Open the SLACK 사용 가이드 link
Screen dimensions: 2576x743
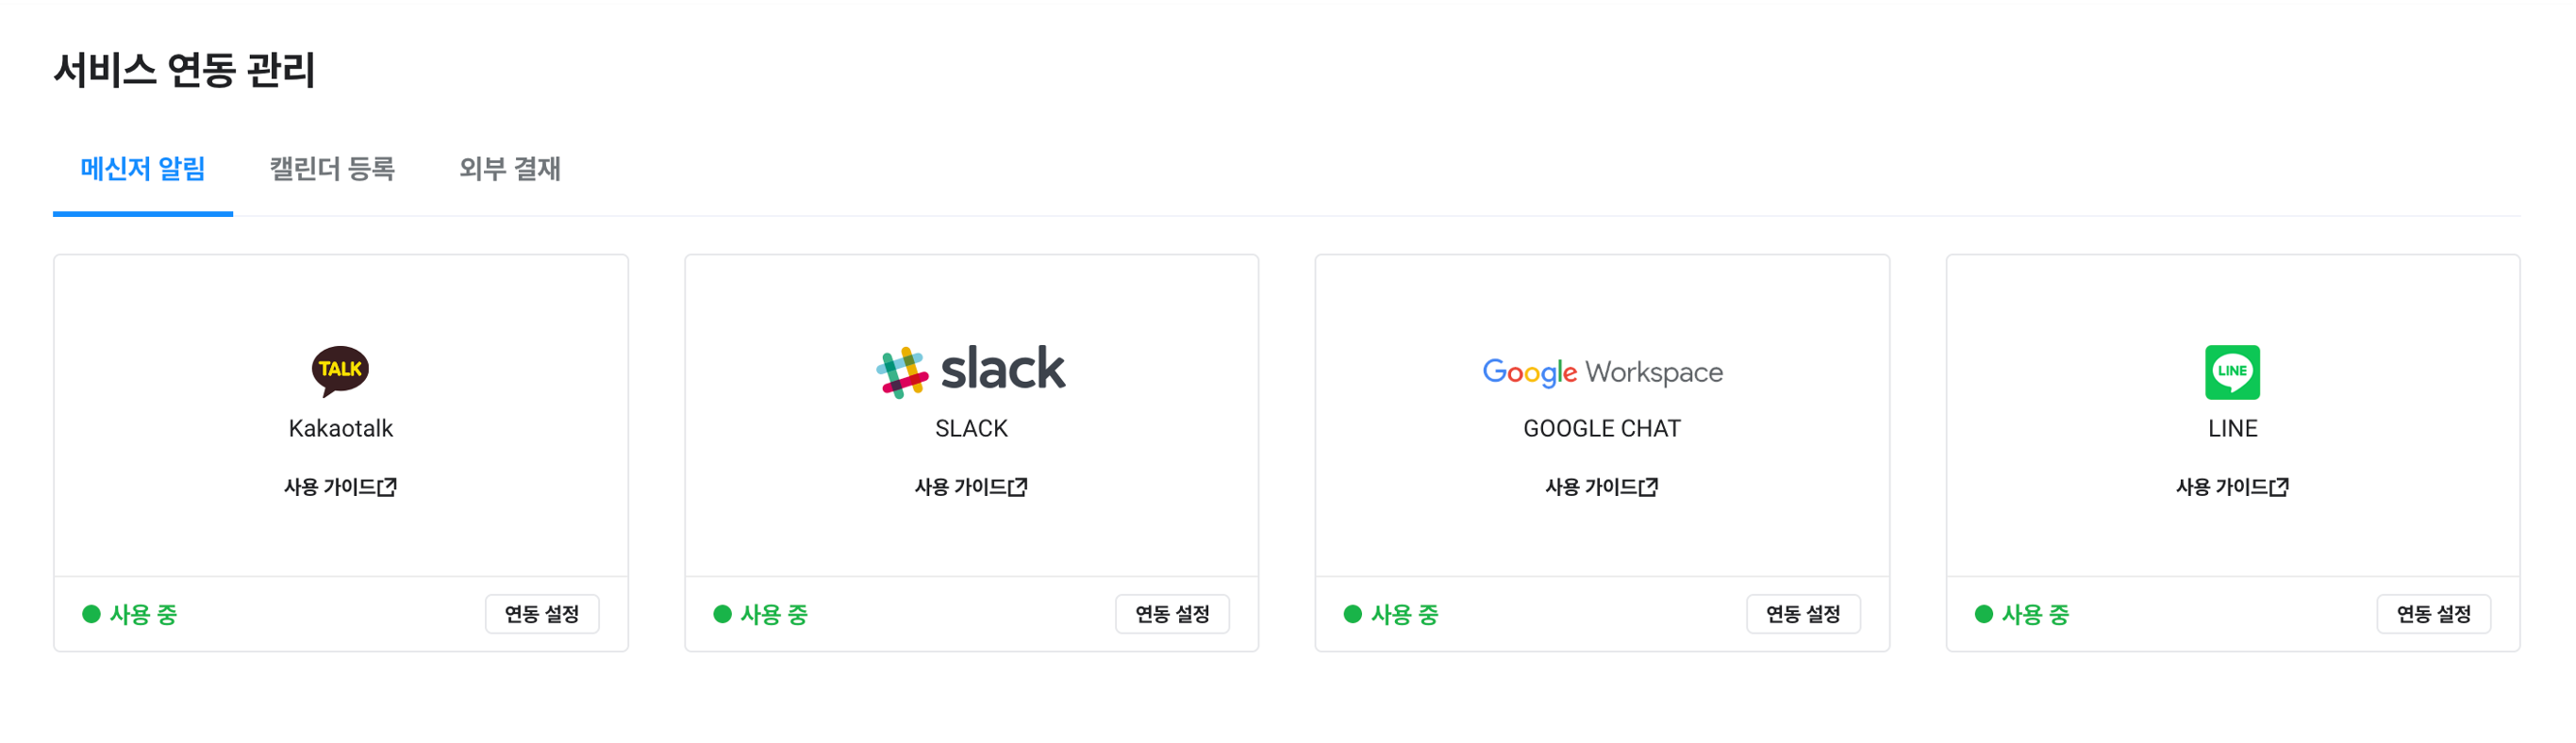pos(960,487)
